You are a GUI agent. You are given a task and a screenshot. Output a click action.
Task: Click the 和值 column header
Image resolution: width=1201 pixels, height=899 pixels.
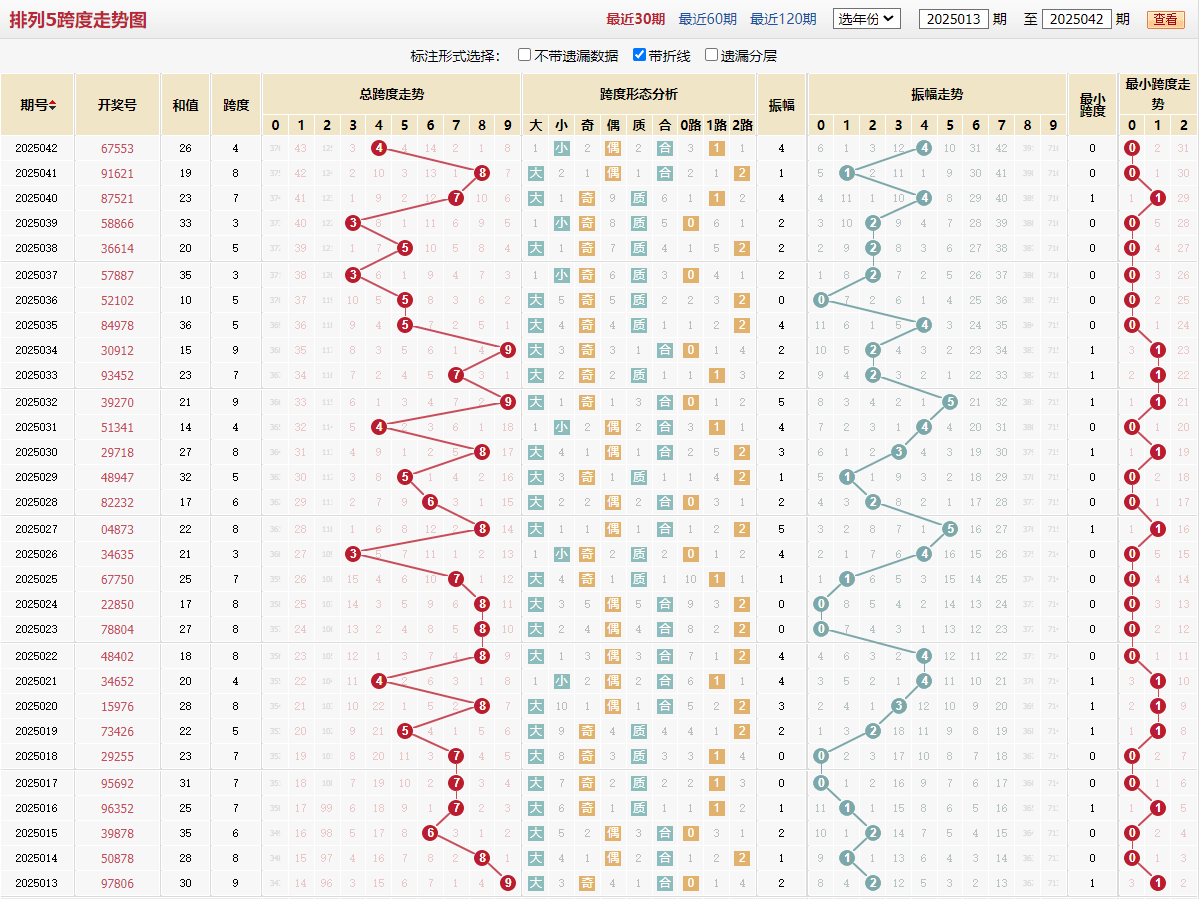pyautogui.click(x=185, y=104)
